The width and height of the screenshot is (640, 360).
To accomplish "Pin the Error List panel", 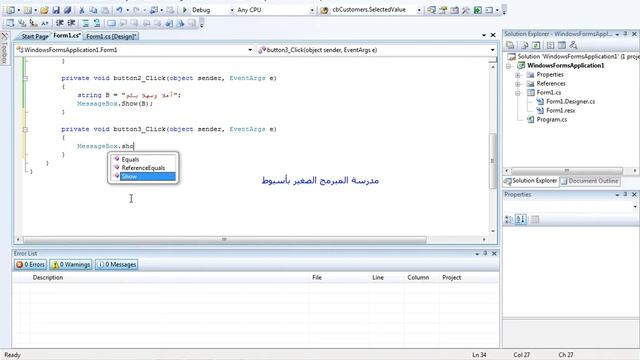I will (485, 253).
